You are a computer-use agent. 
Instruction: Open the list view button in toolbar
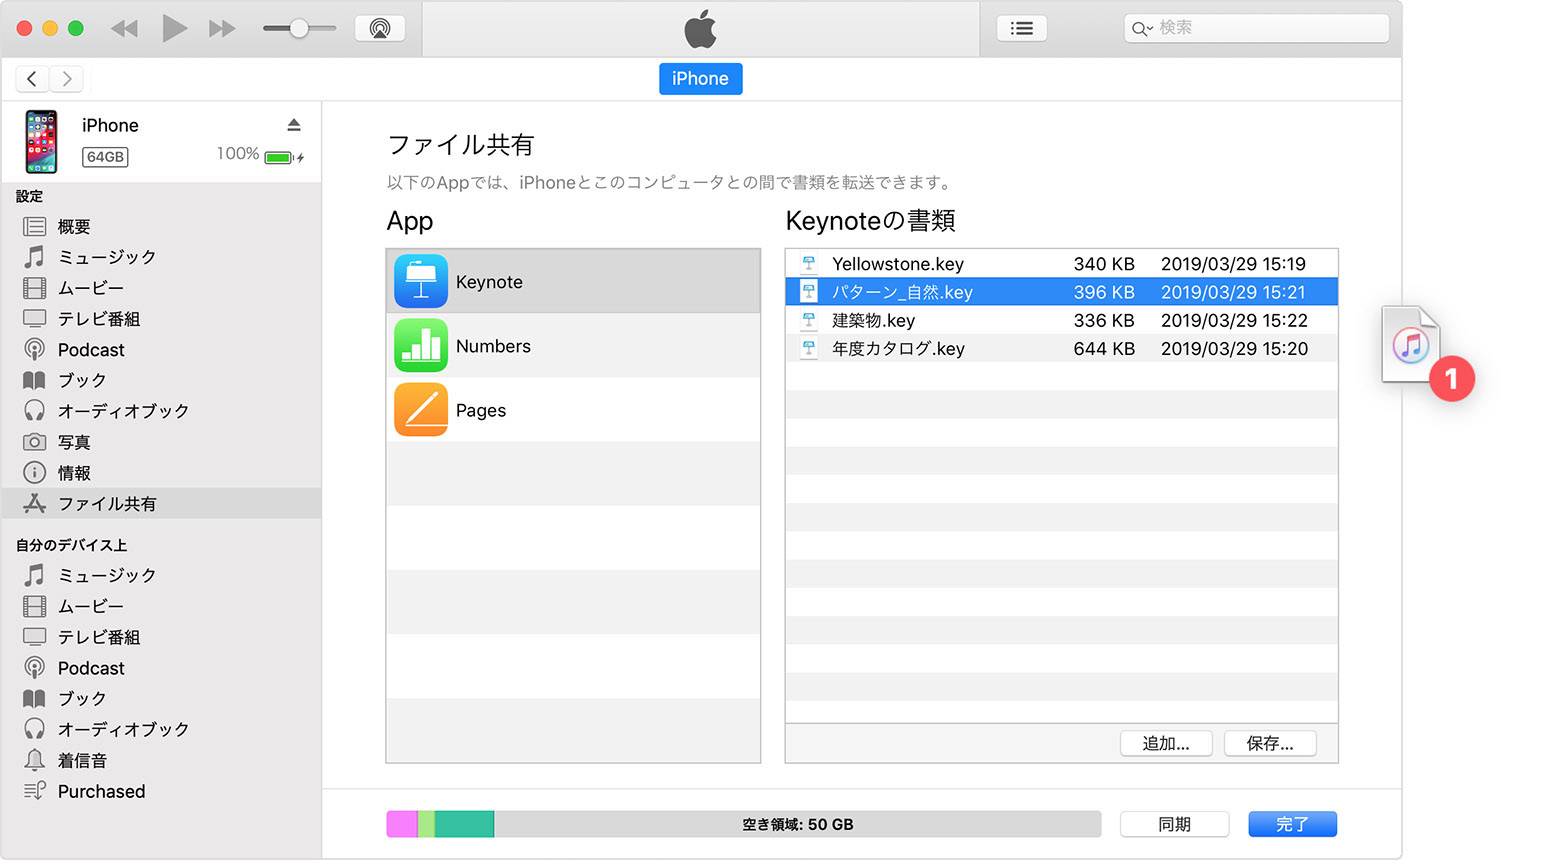click(1022, 28)
